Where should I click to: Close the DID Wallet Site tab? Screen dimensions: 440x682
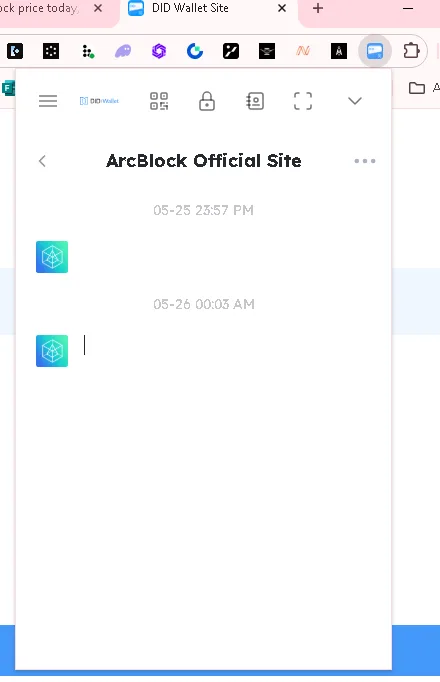click(282, 8)
